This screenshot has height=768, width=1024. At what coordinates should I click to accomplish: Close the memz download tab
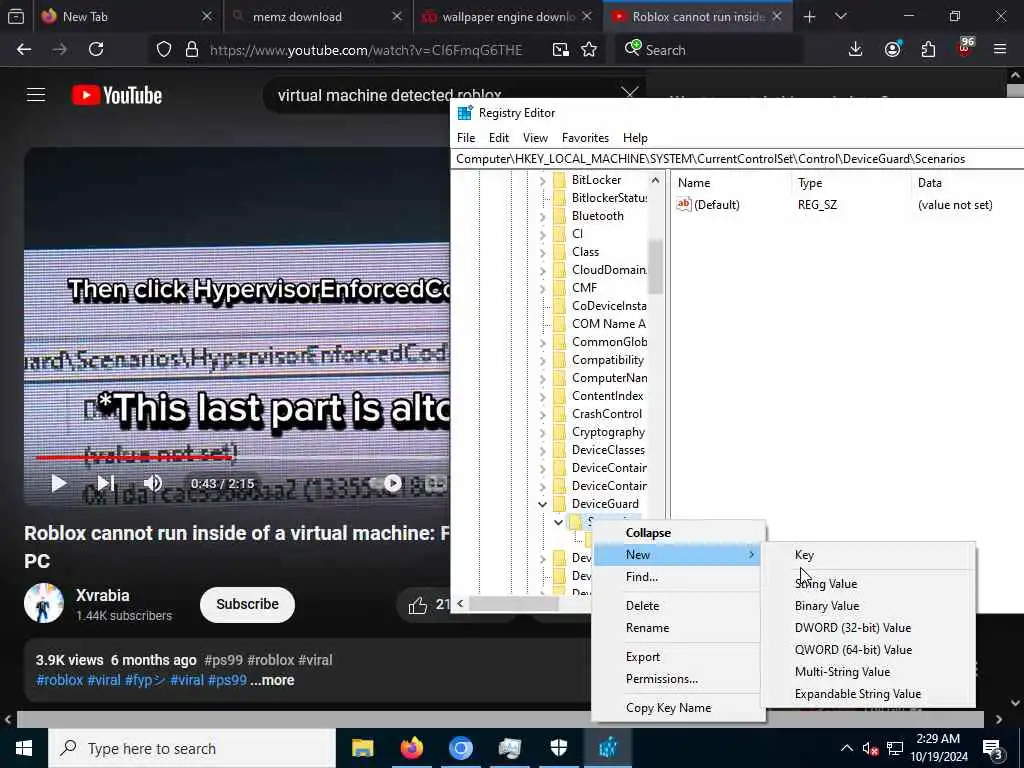[396, 17]
